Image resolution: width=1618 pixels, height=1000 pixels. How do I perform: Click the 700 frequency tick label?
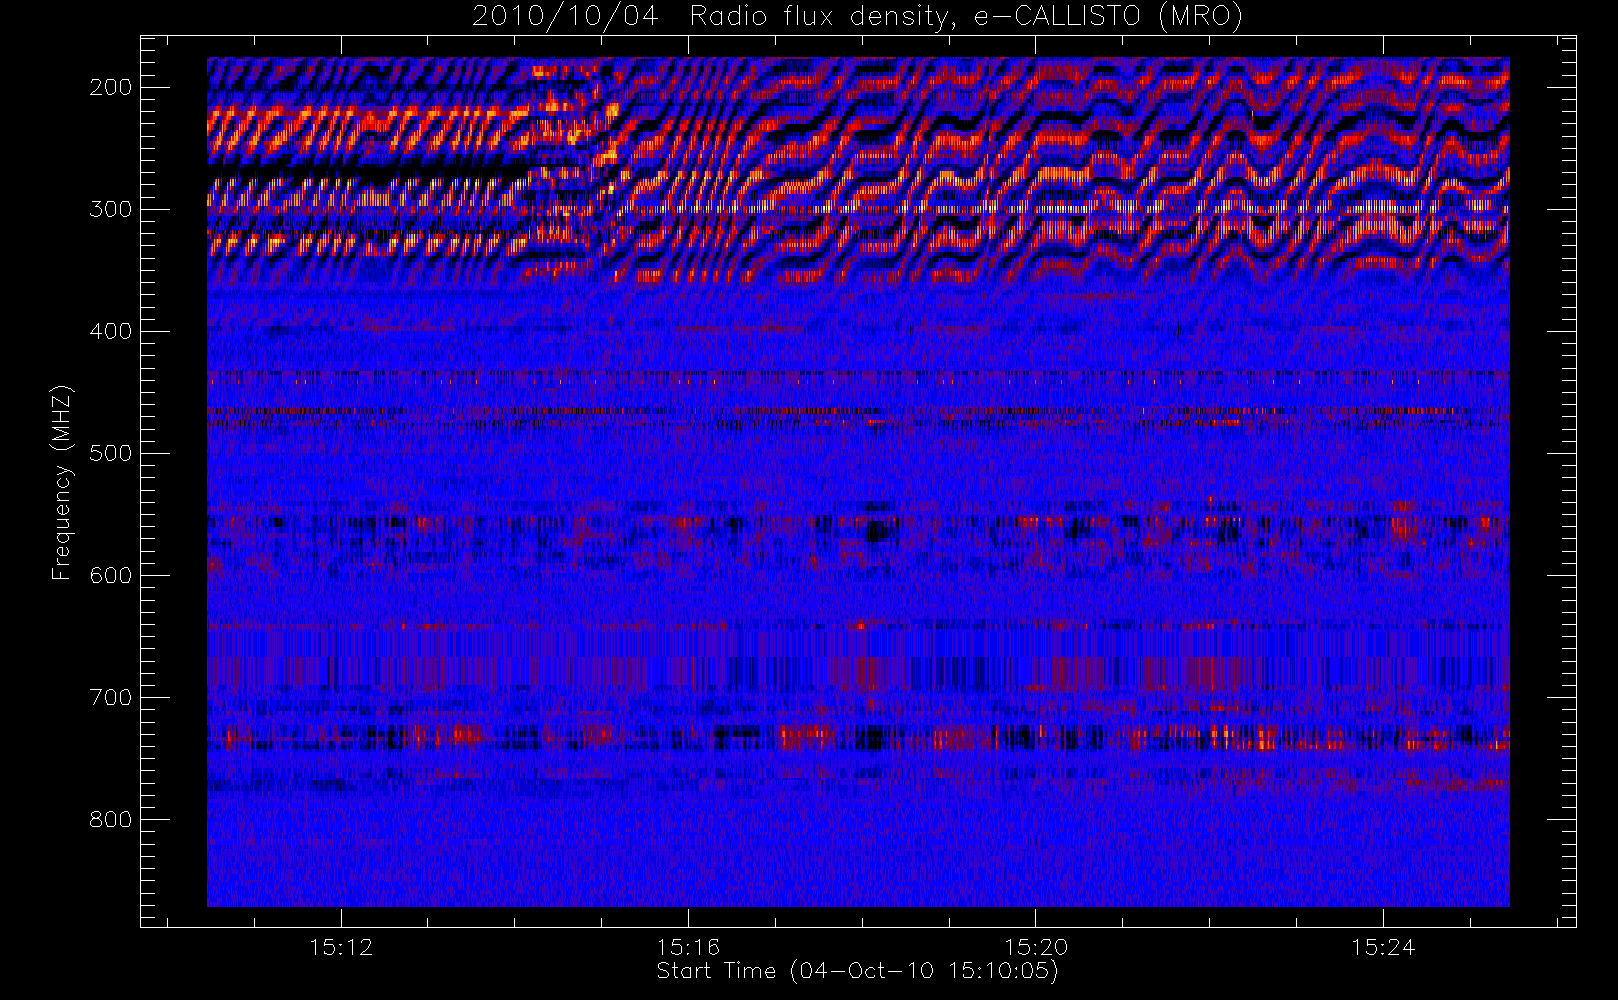point(111,697)
